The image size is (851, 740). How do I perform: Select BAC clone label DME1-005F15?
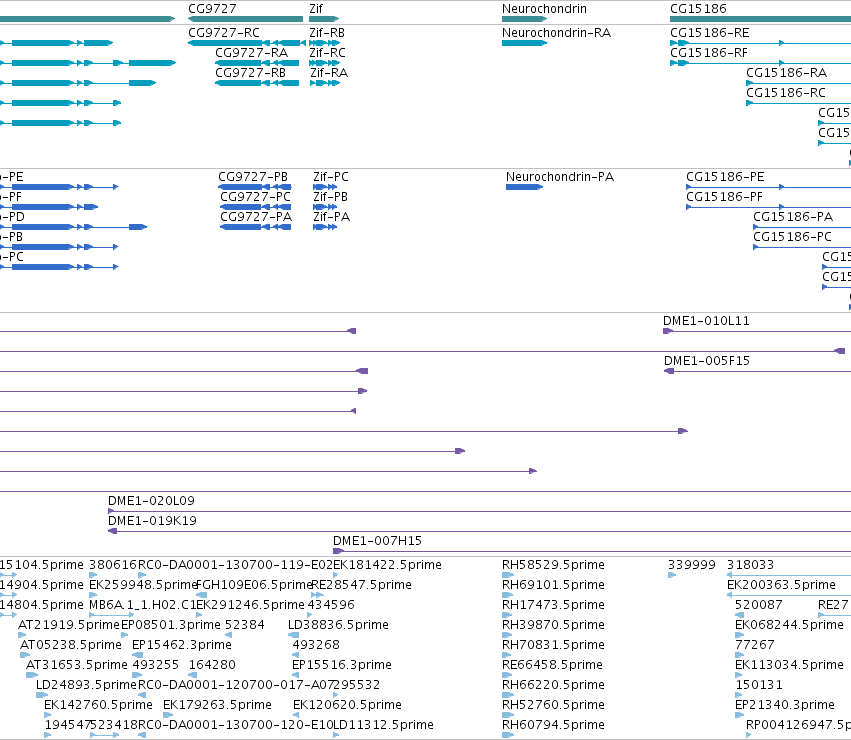pyautogui.click(x=707, y=361)
